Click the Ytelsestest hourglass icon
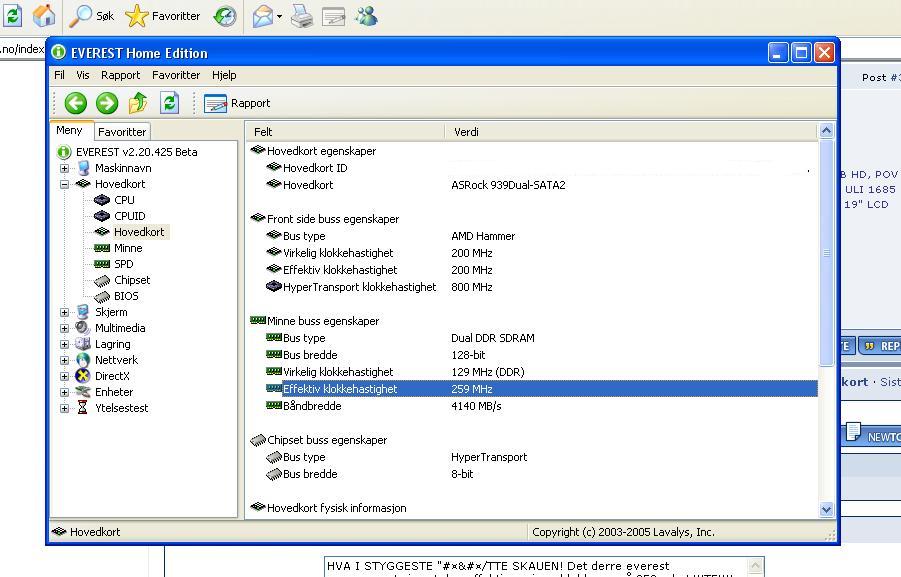The image size is (901, 577). pos(83,408)
